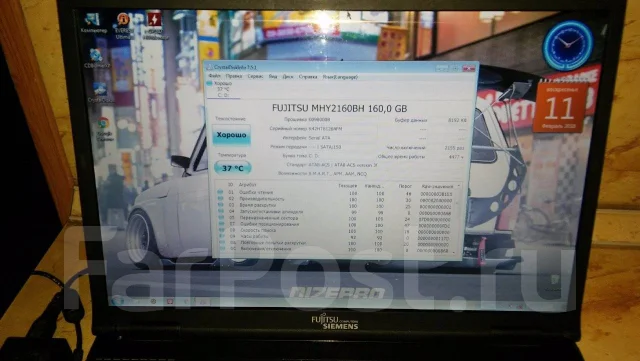Open the Google Chrome desktop shortcut
The height and width of the screenshot is (361, 640).
[104, 129]
